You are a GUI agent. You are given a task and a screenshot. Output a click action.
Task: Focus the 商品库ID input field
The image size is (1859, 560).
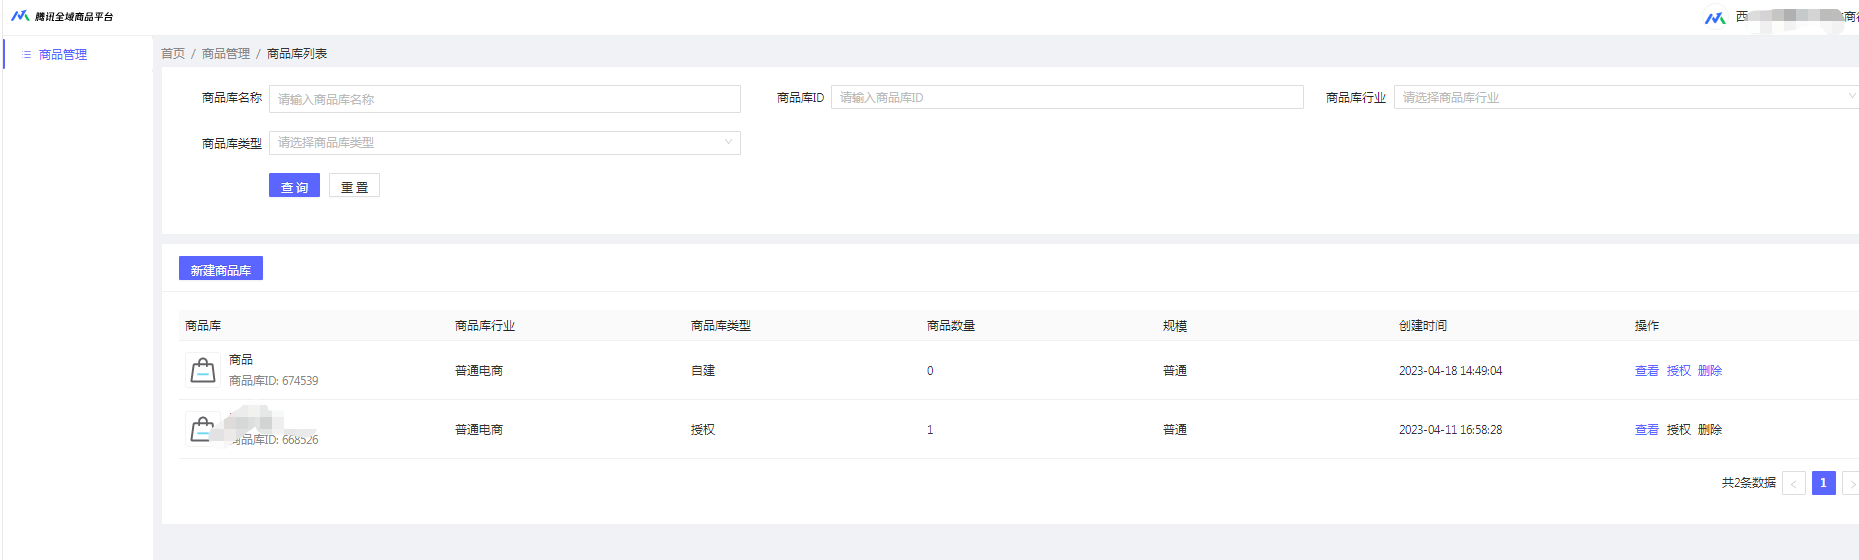(x=1066, y=97)
